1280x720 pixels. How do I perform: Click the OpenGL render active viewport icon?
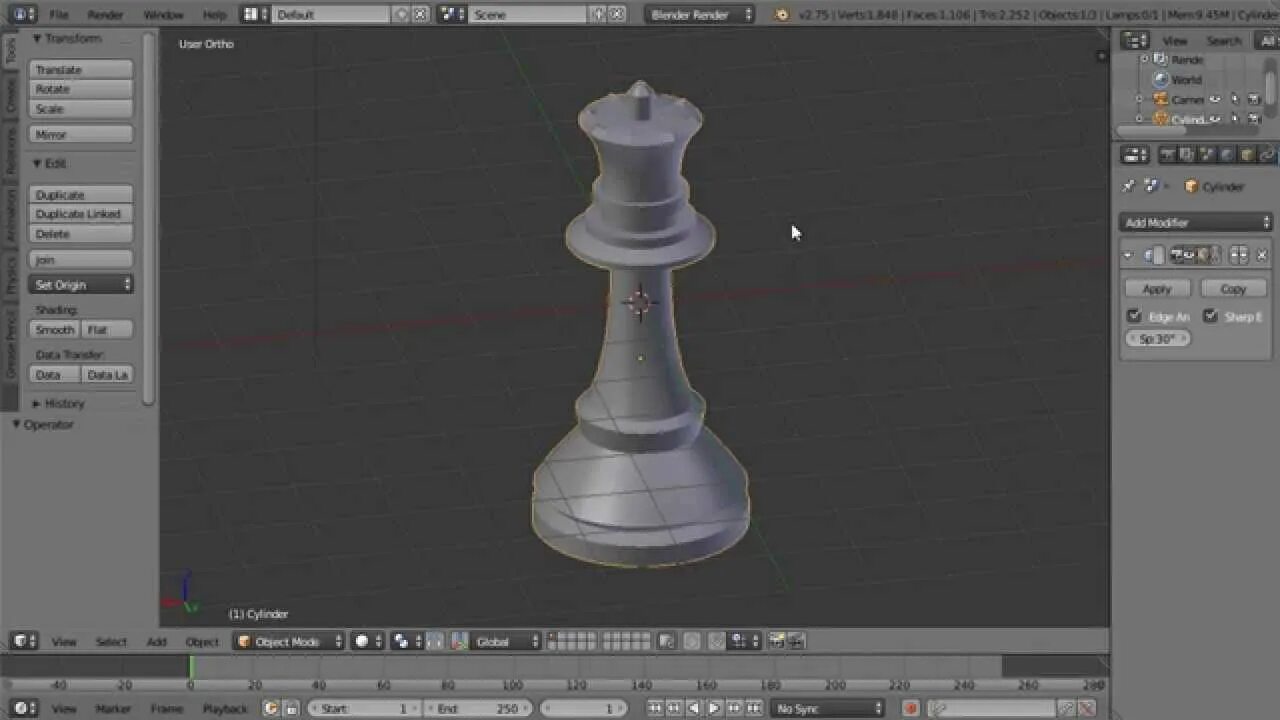tap(777, 641)
